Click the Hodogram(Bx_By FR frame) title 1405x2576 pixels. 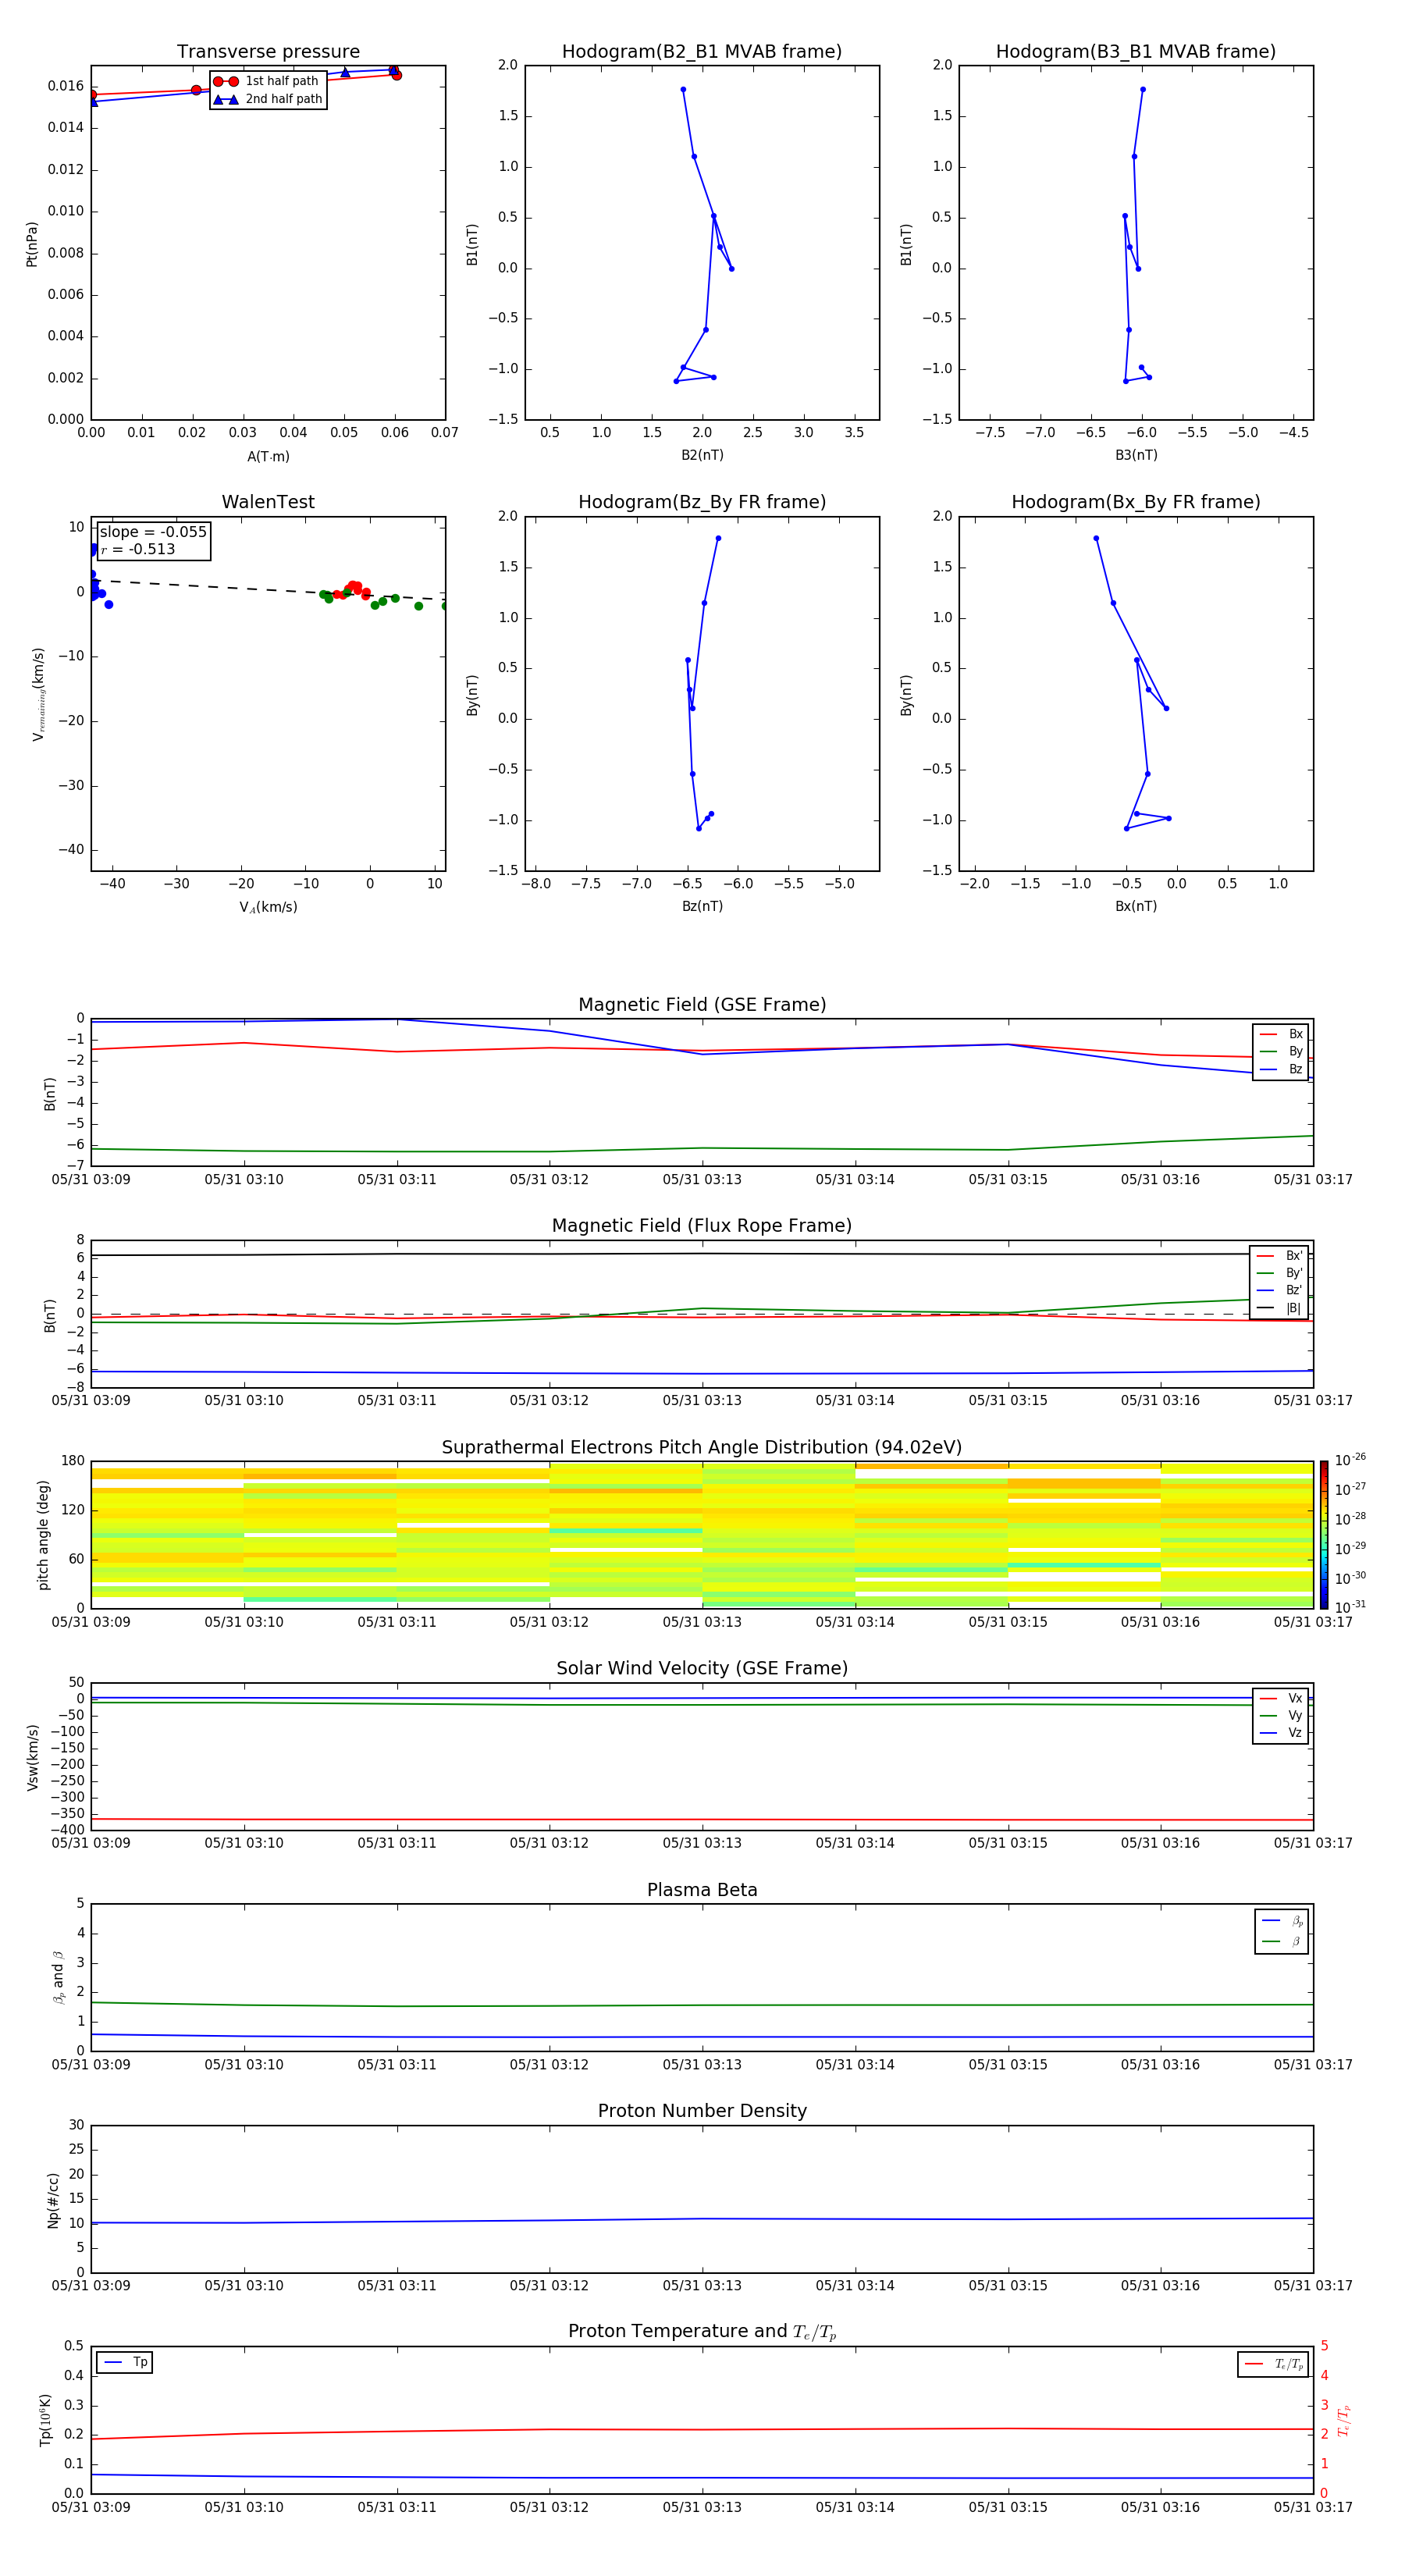1135,502
